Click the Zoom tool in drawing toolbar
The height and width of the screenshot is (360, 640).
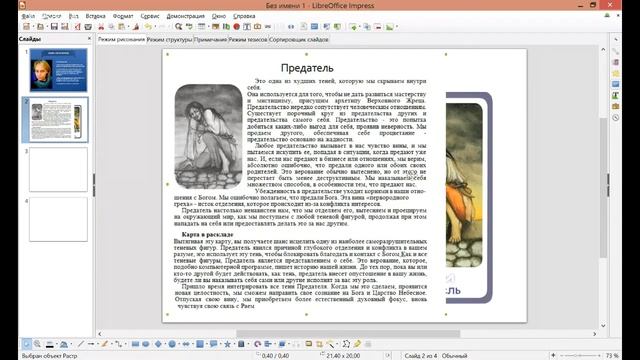(x=38, y=344)
